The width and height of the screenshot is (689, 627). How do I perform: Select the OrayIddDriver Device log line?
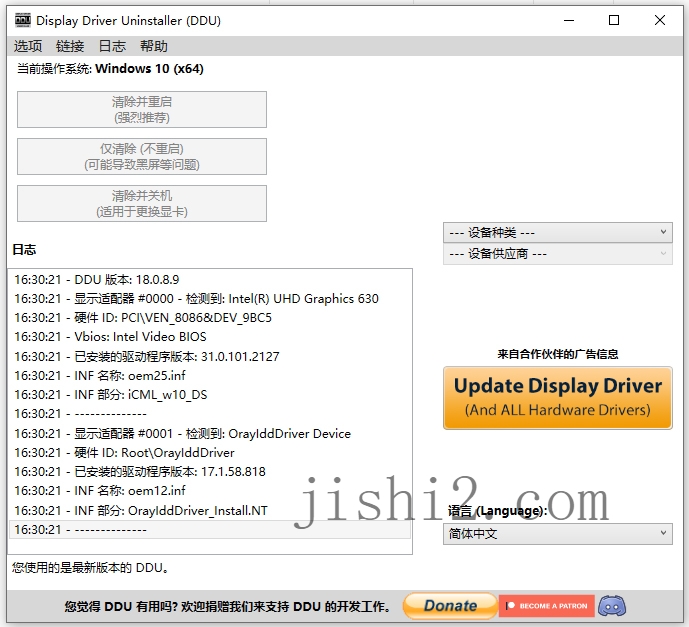(210, 434)
